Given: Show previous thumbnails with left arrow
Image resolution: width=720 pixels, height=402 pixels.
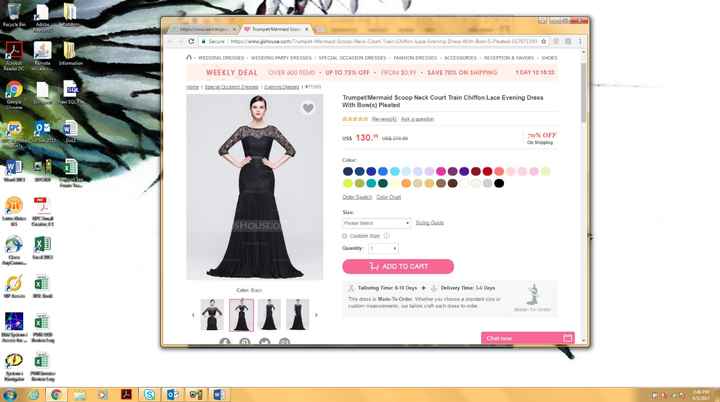Looking at the screenshot, I should tap(193, 315).
